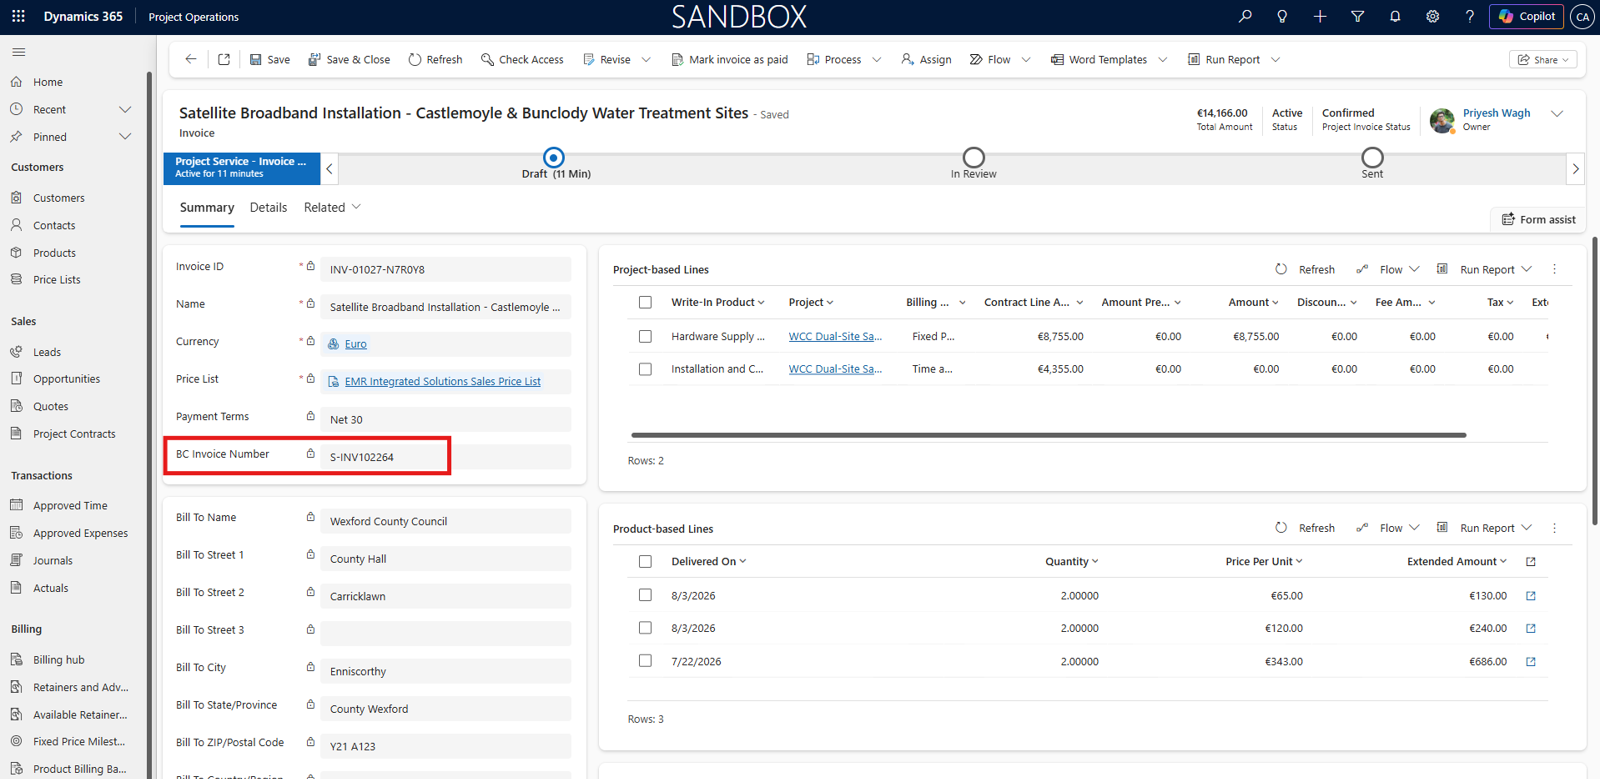Open the lightbulb assistant icon

point(1282,16)
